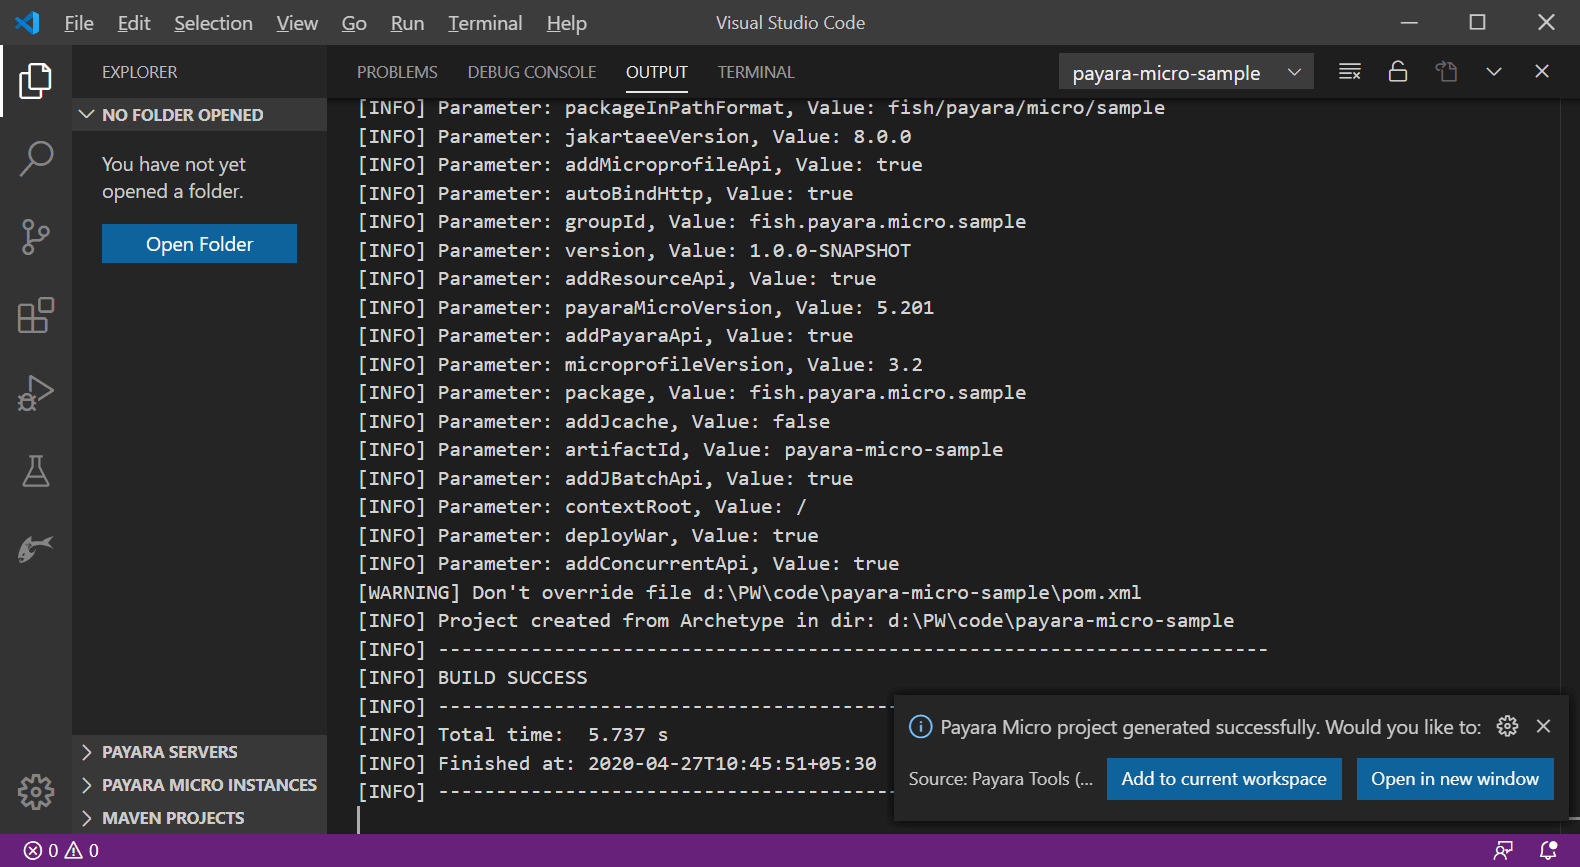Click the artifactId parameter line
1580x867 pixels.
pos(680,450)
